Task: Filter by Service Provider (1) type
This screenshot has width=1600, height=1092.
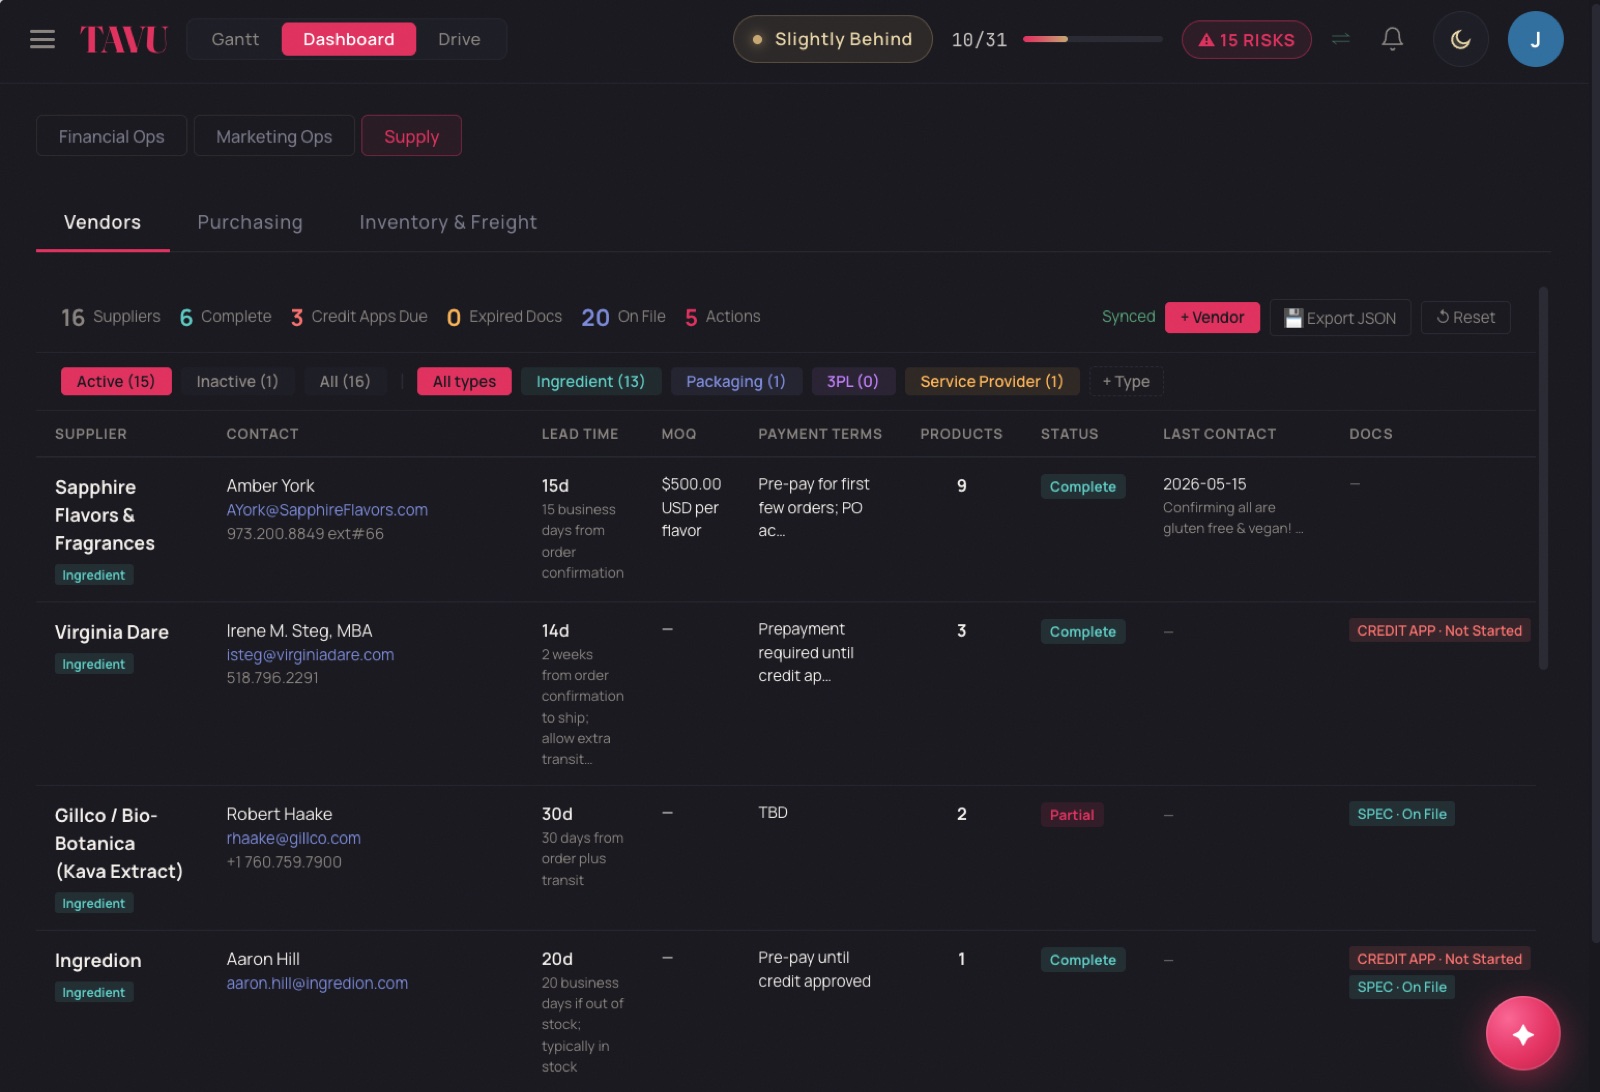Action: pyautogui.click(x=991, y=381)
